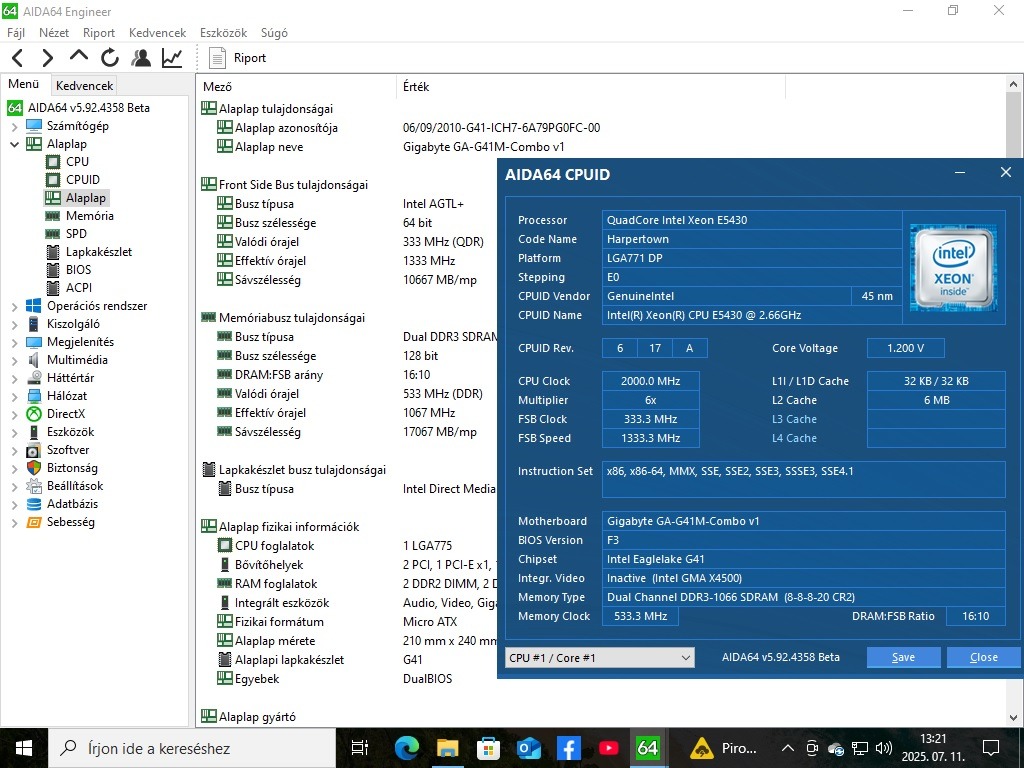Click the Refresh icon in toolbar
Screen dimensions: 1024x768
tap(110, 58)
